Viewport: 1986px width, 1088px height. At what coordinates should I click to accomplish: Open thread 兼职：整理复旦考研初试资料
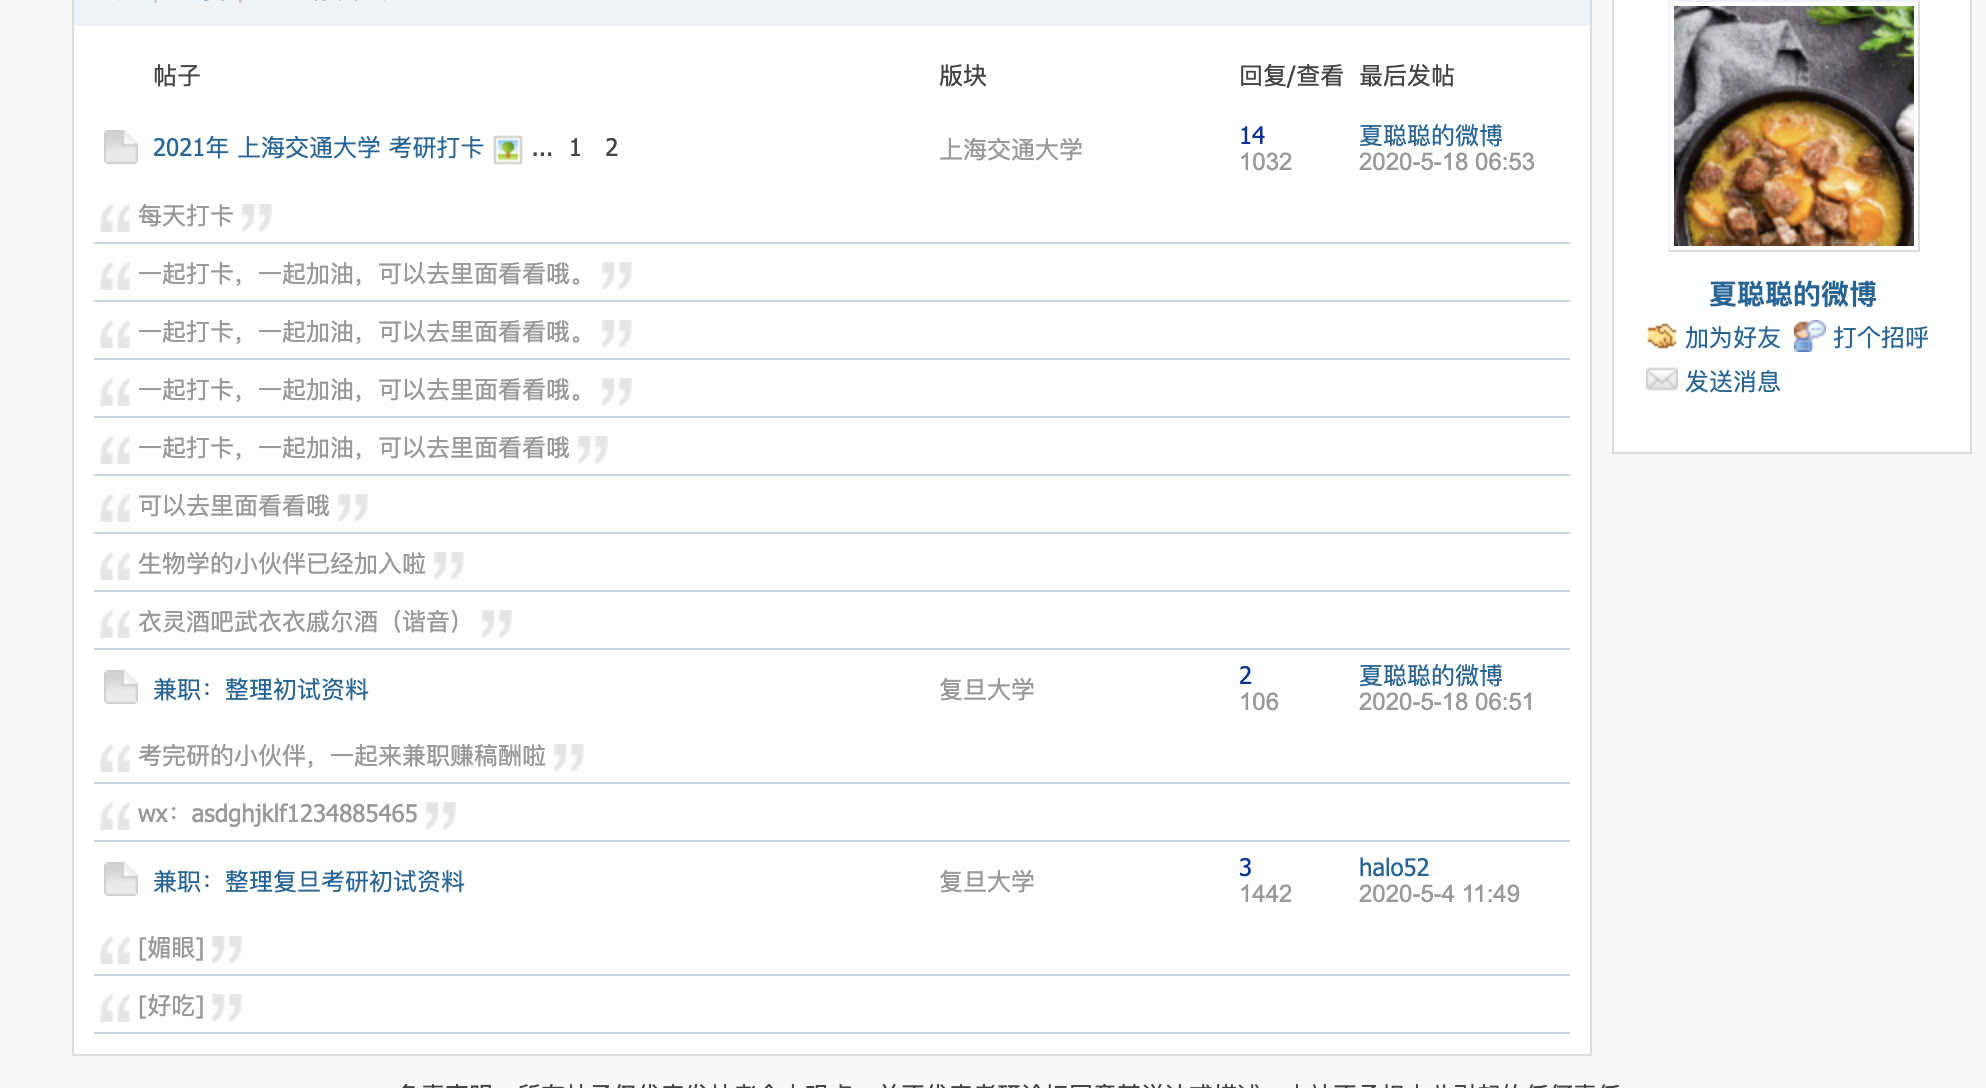[309, 881]
